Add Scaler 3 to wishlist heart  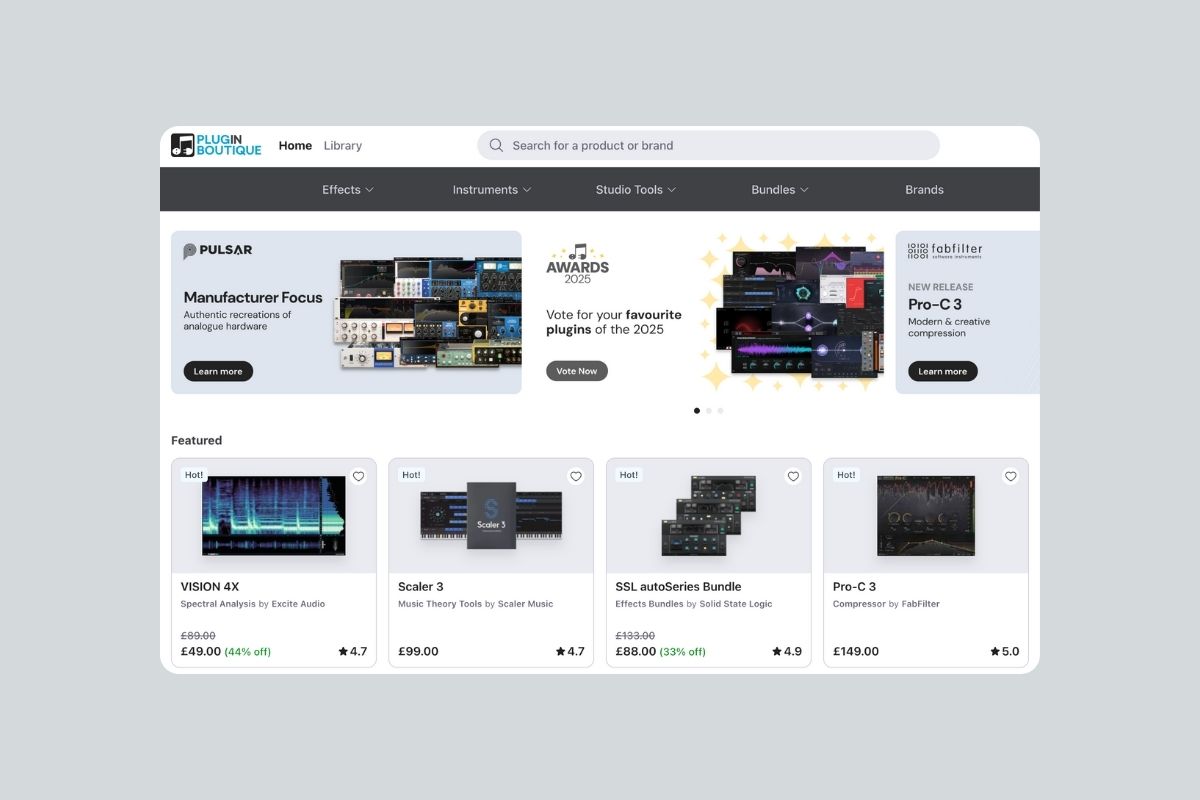pyautogui.click(x=575, y=476)
